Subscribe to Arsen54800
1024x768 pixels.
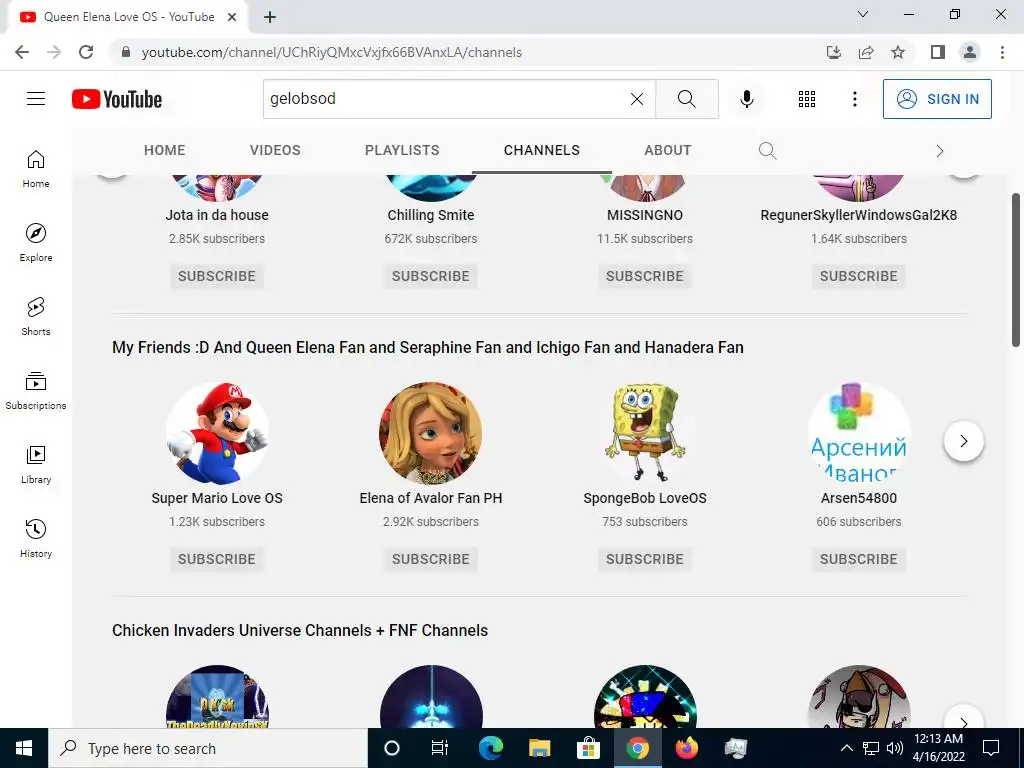(x=859, y=559)
